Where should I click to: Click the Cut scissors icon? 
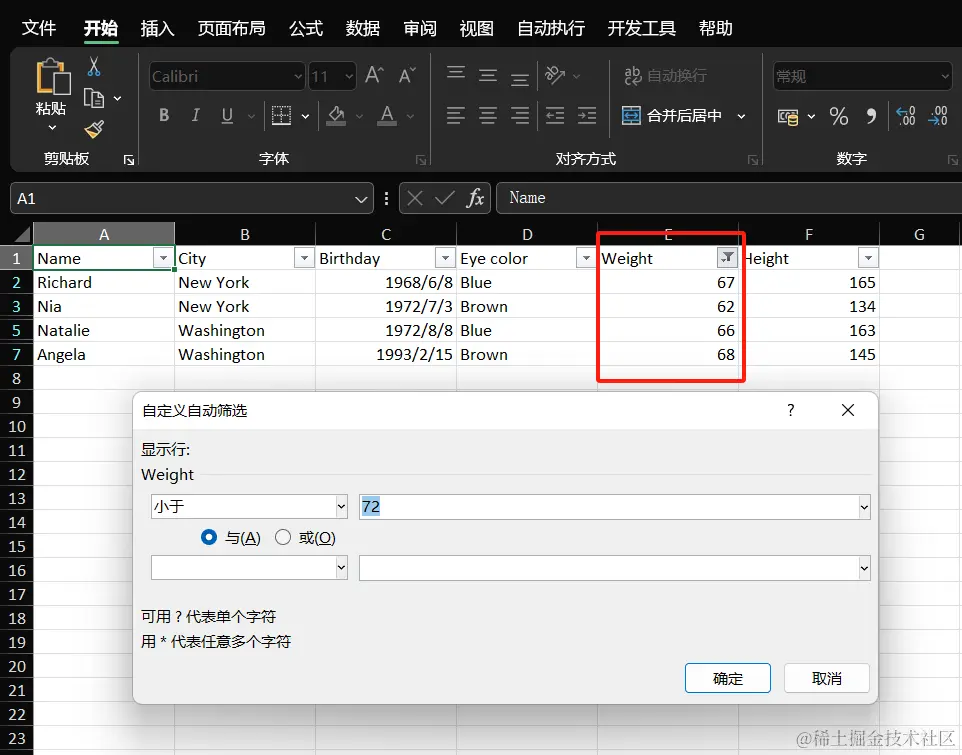(94, 67)
